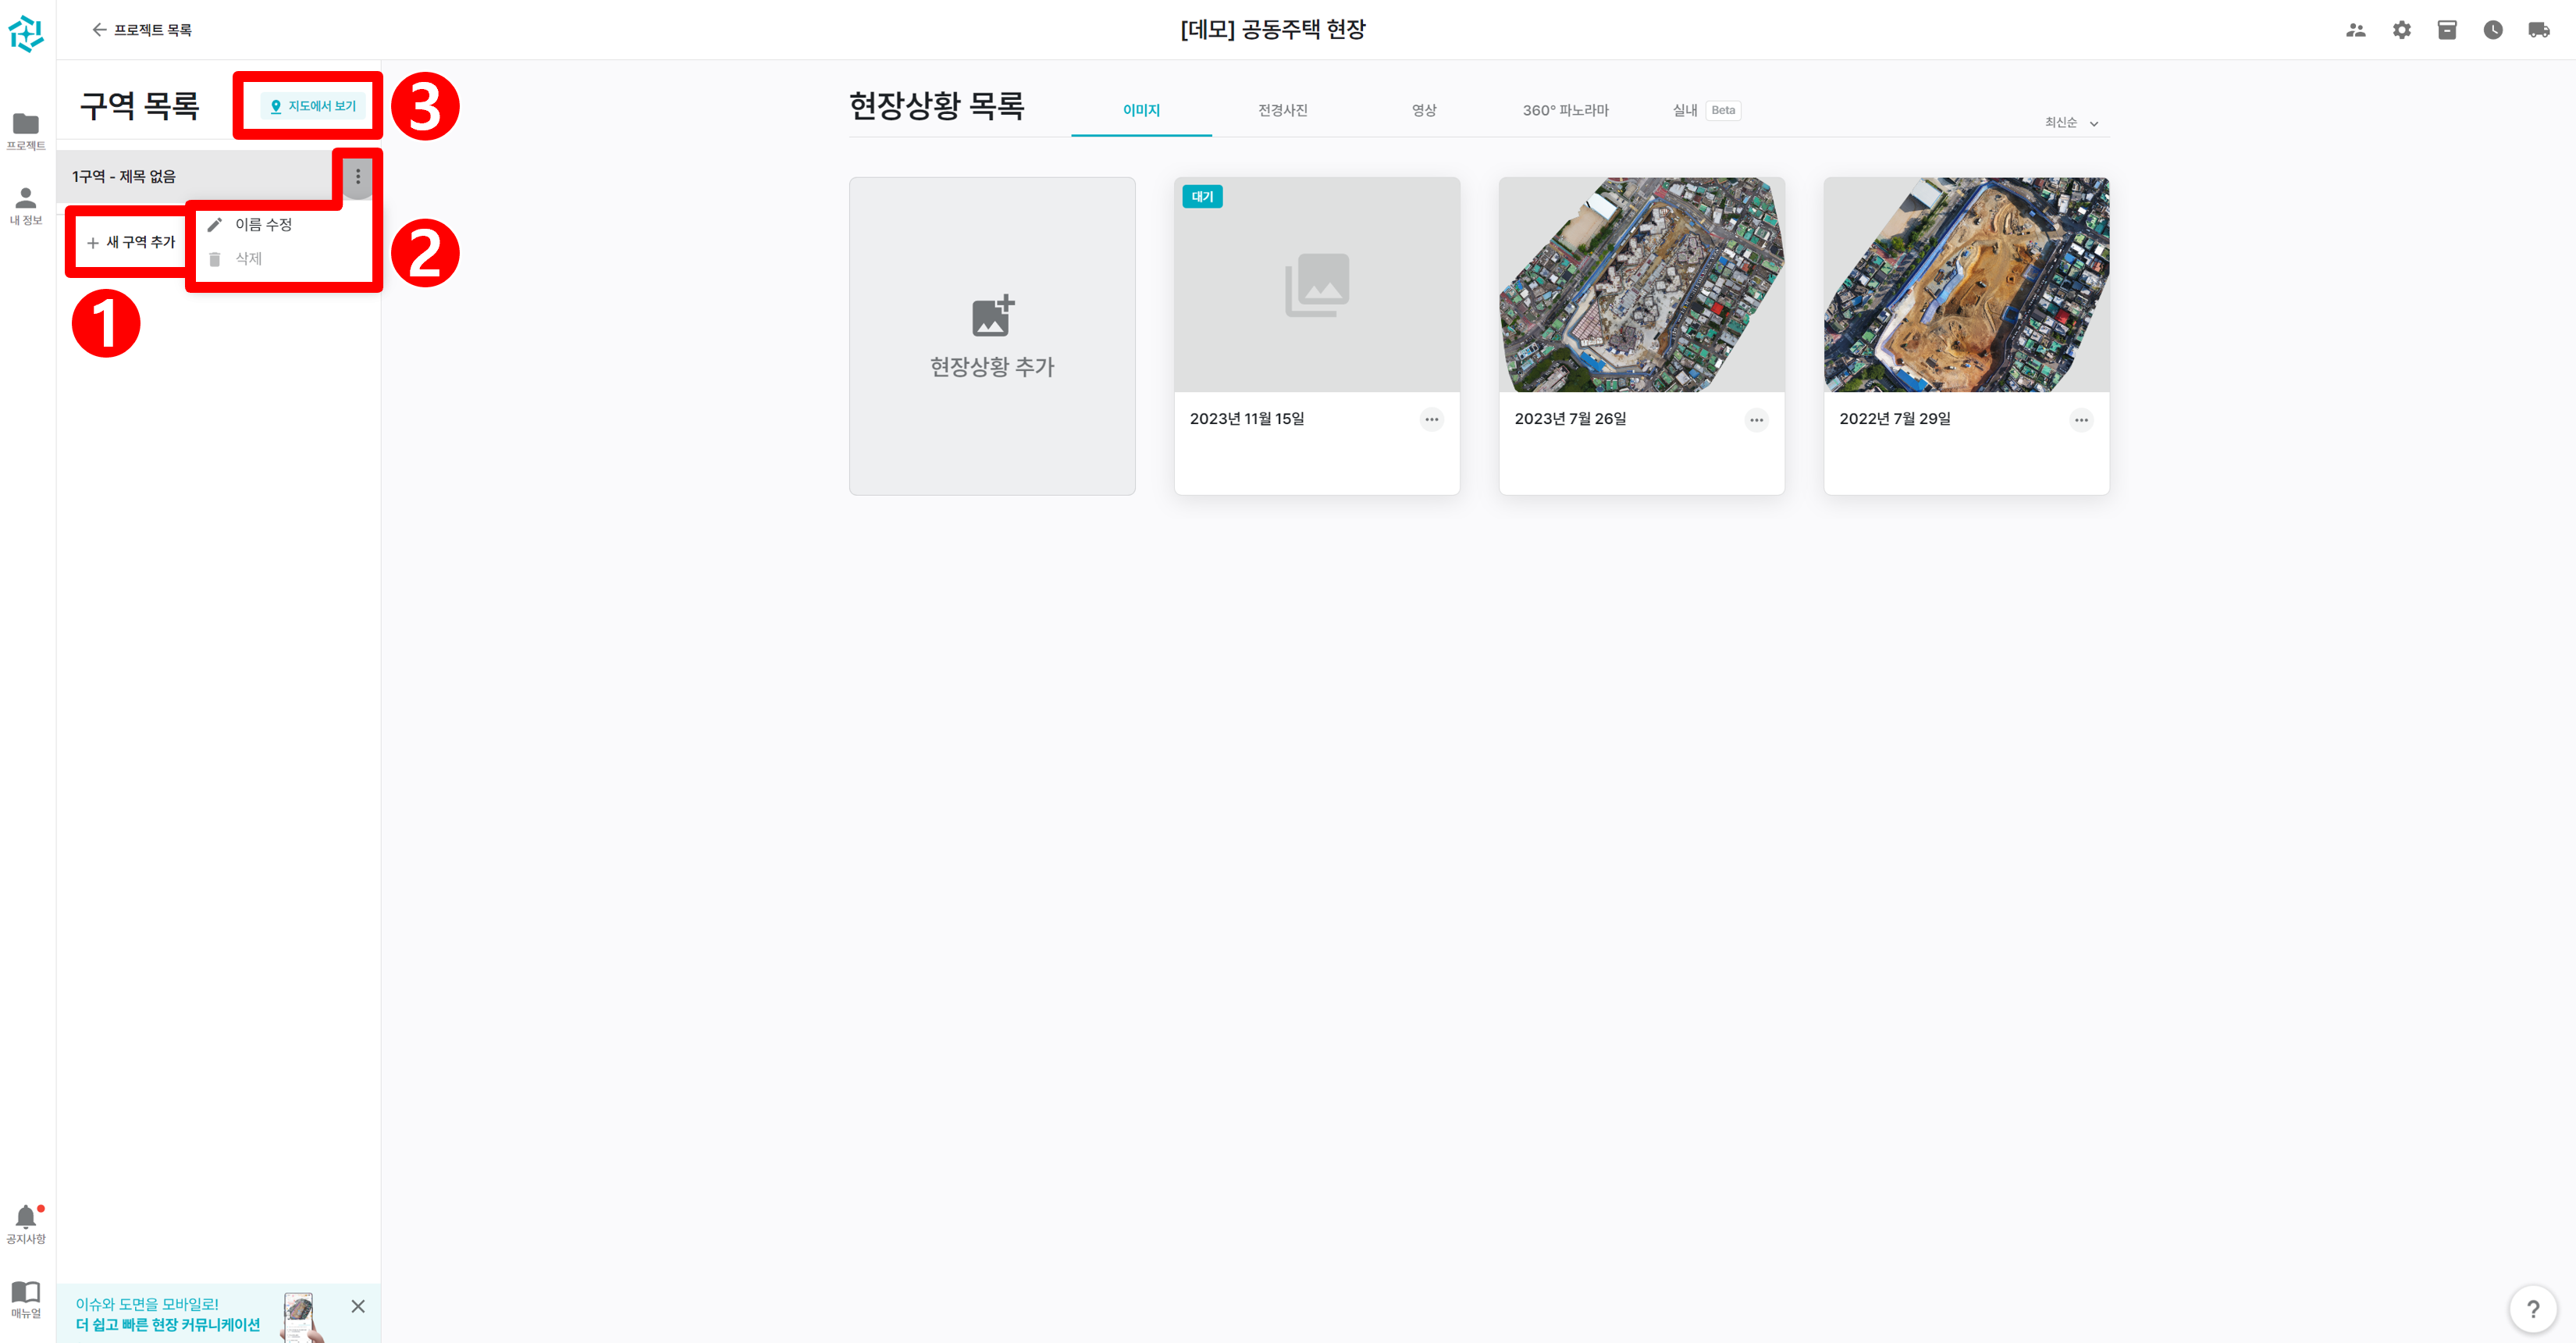Click the back arrow next to 프로젝트 목록
2576x1343 pixels.
click(99, 29)
